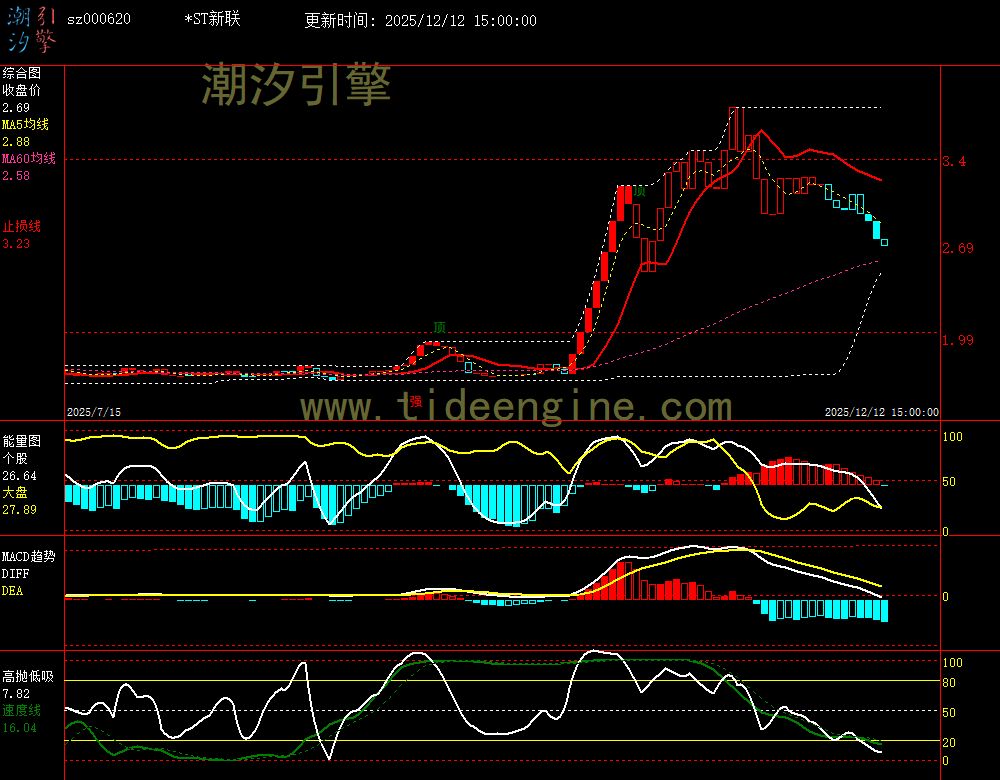Click the 潮汐引擎 logo in the top corner
Screen dimensions: 1000x780
(32, 29)
